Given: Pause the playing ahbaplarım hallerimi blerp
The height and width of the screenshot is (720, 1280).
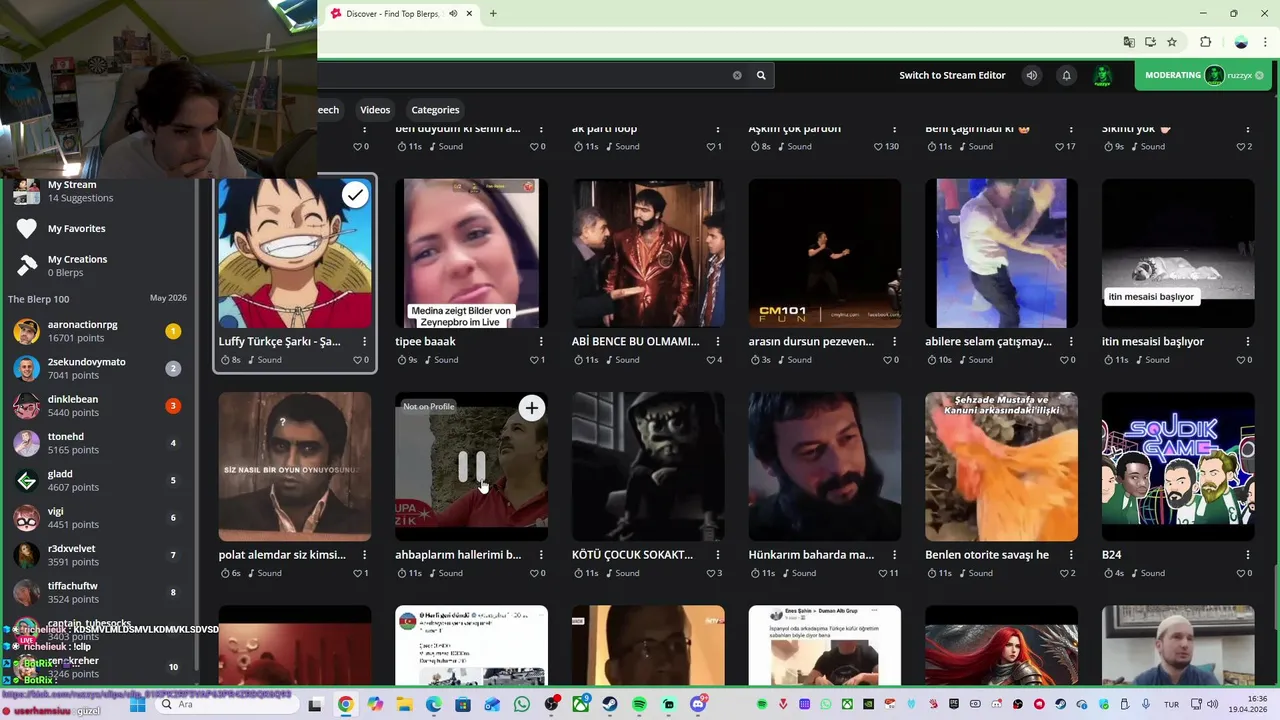Looking at the screenshot, I should click(x=471, y=467).
